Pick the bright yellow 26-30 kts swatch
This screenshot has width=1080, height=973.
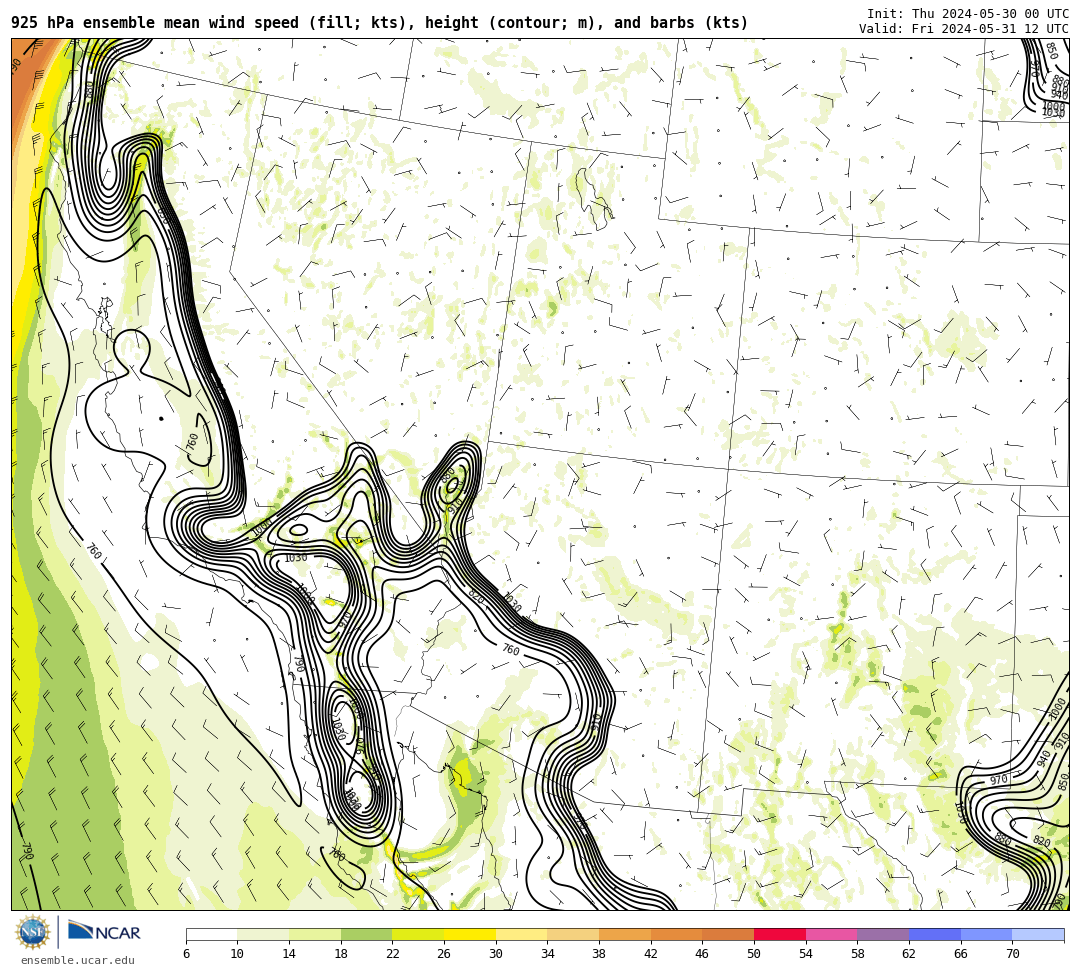point(470,934)
